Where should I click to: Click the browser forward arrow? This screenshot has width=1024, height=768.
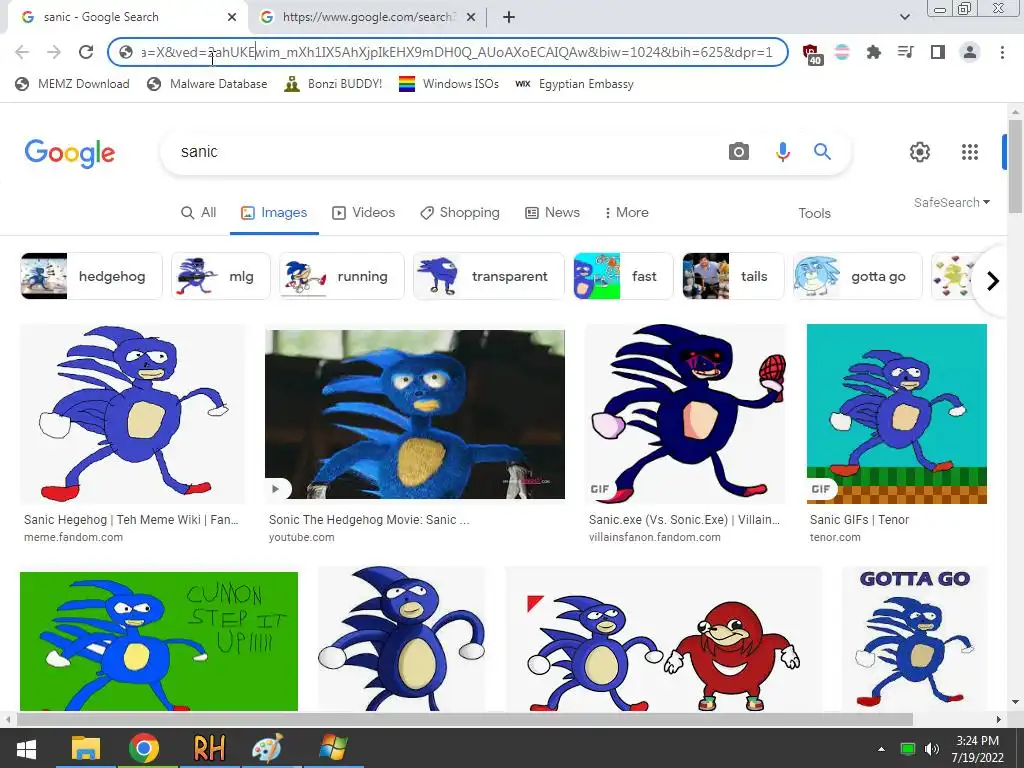(54, 52)
